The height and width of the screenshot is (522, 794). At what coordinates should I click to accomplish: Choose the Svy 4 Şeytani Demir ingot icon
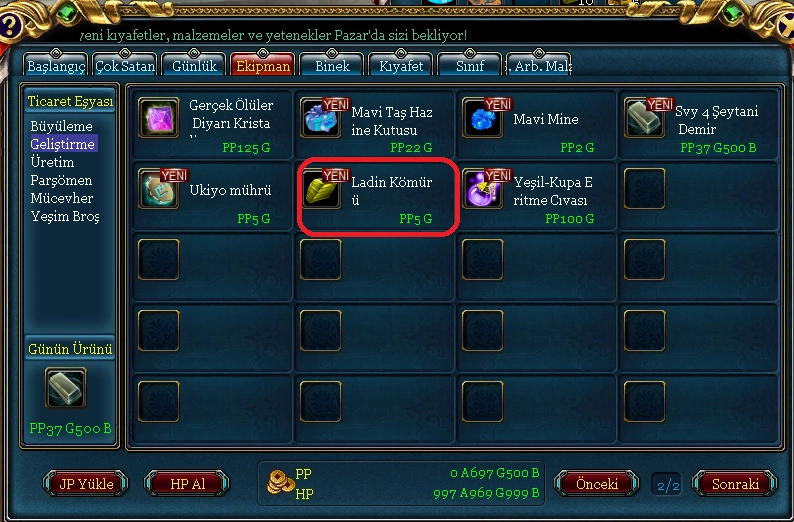(645, 117)
